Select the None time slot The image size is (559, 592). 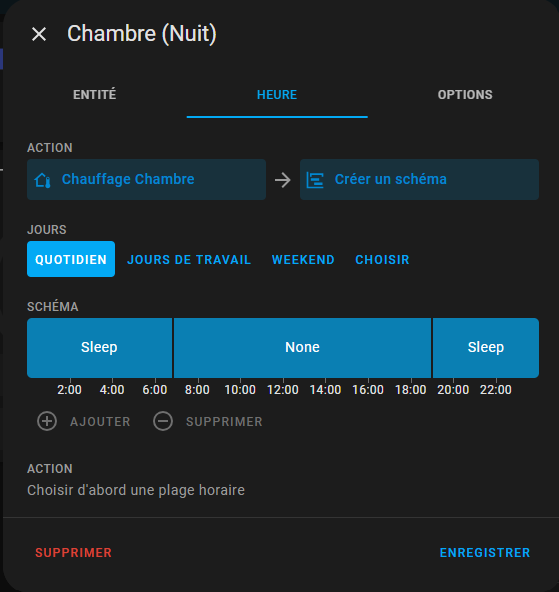pos(302,347)
